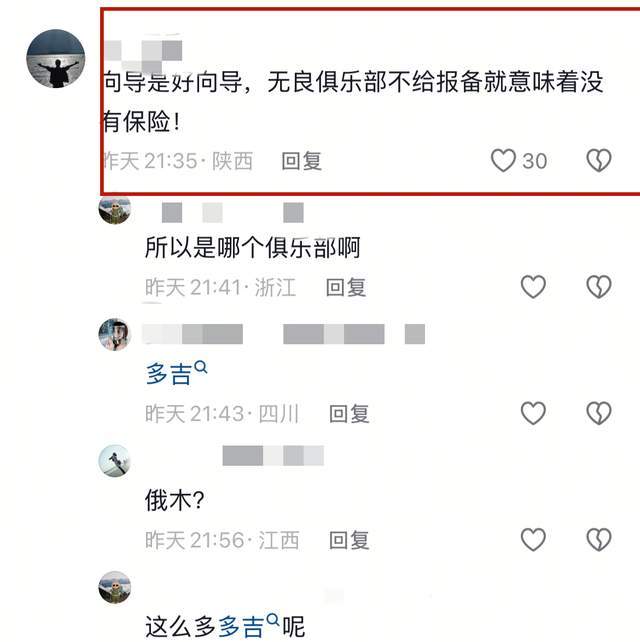Like the 多吉 reply from Sichuan
Viewport: 640px width, 642px height.
point(533,413)
